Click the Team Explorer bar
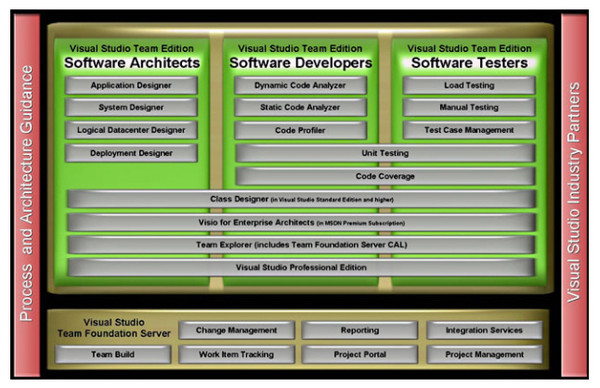This screenshot has height=388, width=600. (x=302, y=245)
